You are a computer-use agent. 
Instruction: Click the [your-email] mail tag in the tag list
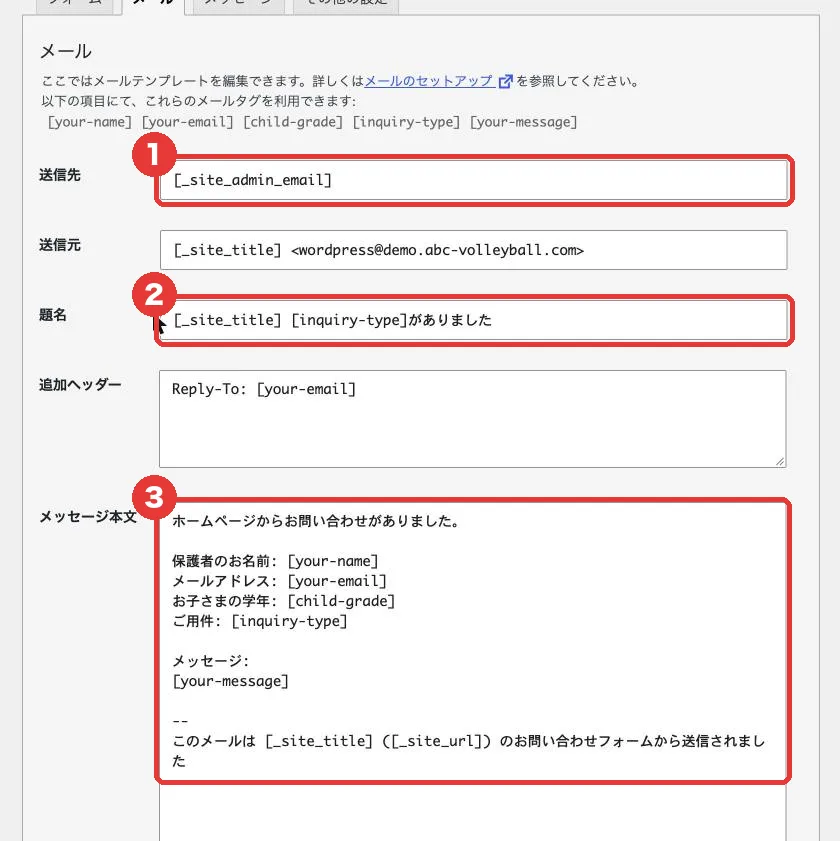188,122
